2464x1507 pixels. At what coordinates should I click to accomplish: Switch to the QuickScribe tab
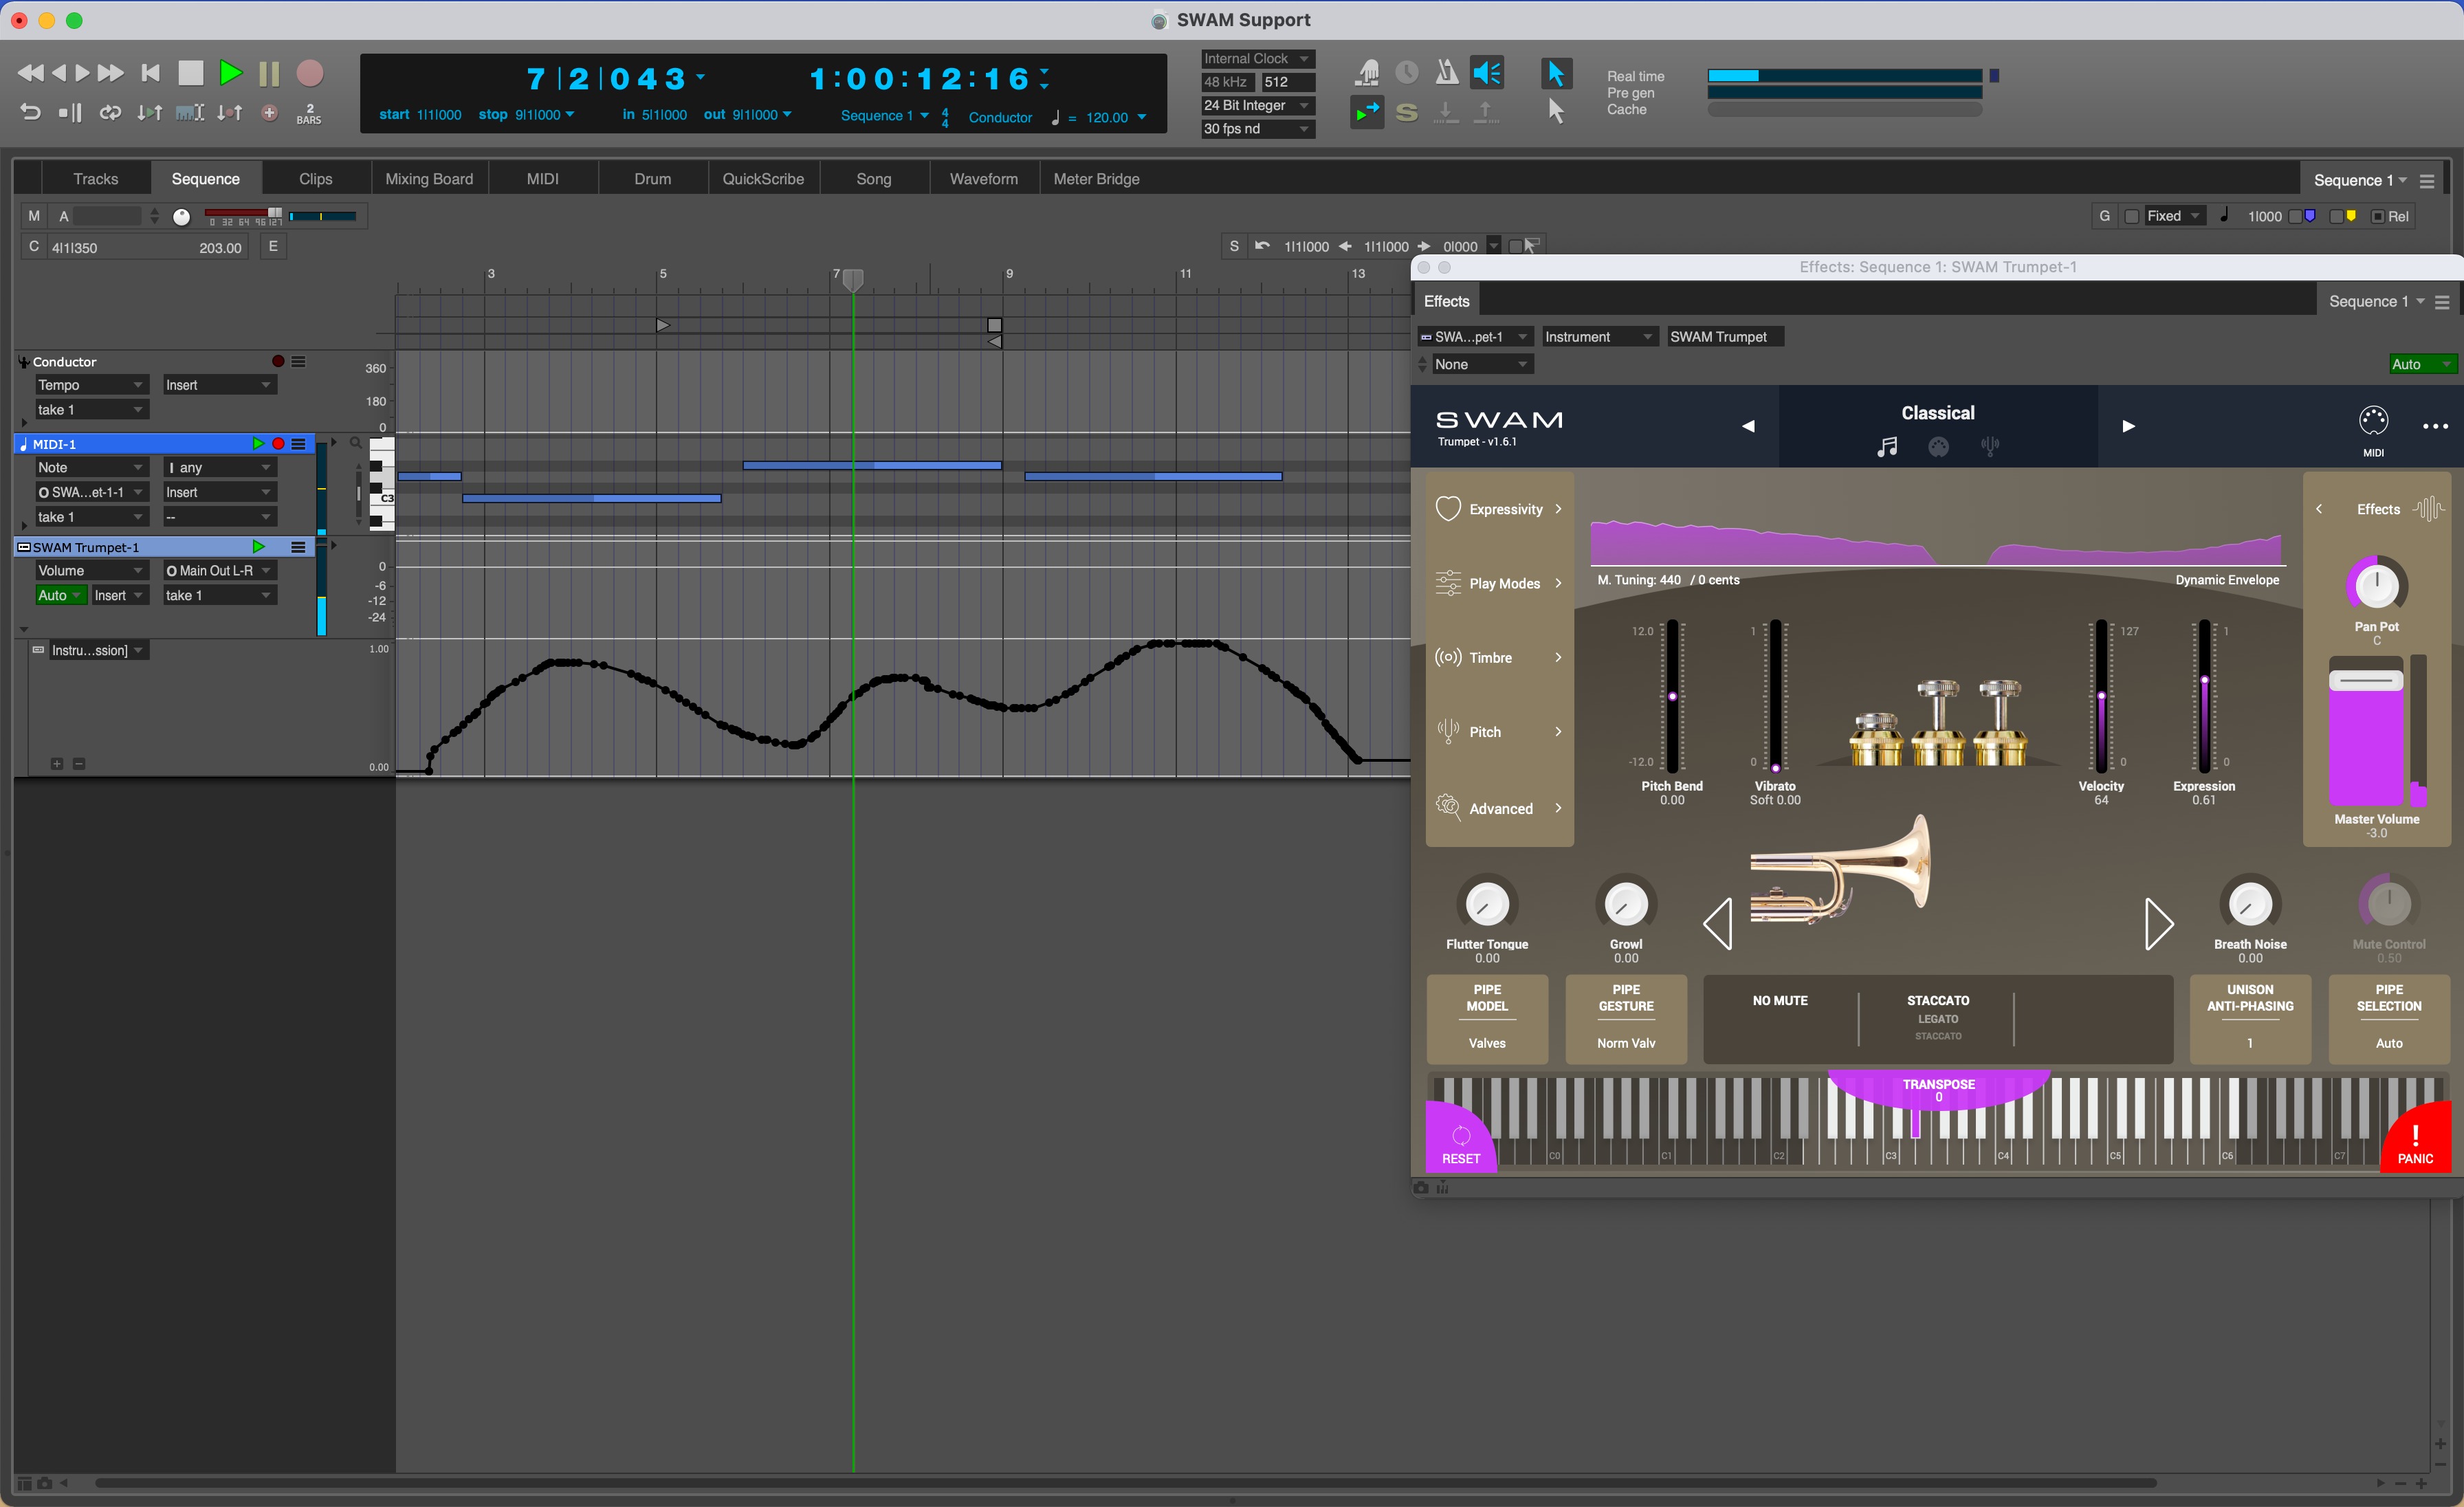pyautogui.click(x=763, y=179)
